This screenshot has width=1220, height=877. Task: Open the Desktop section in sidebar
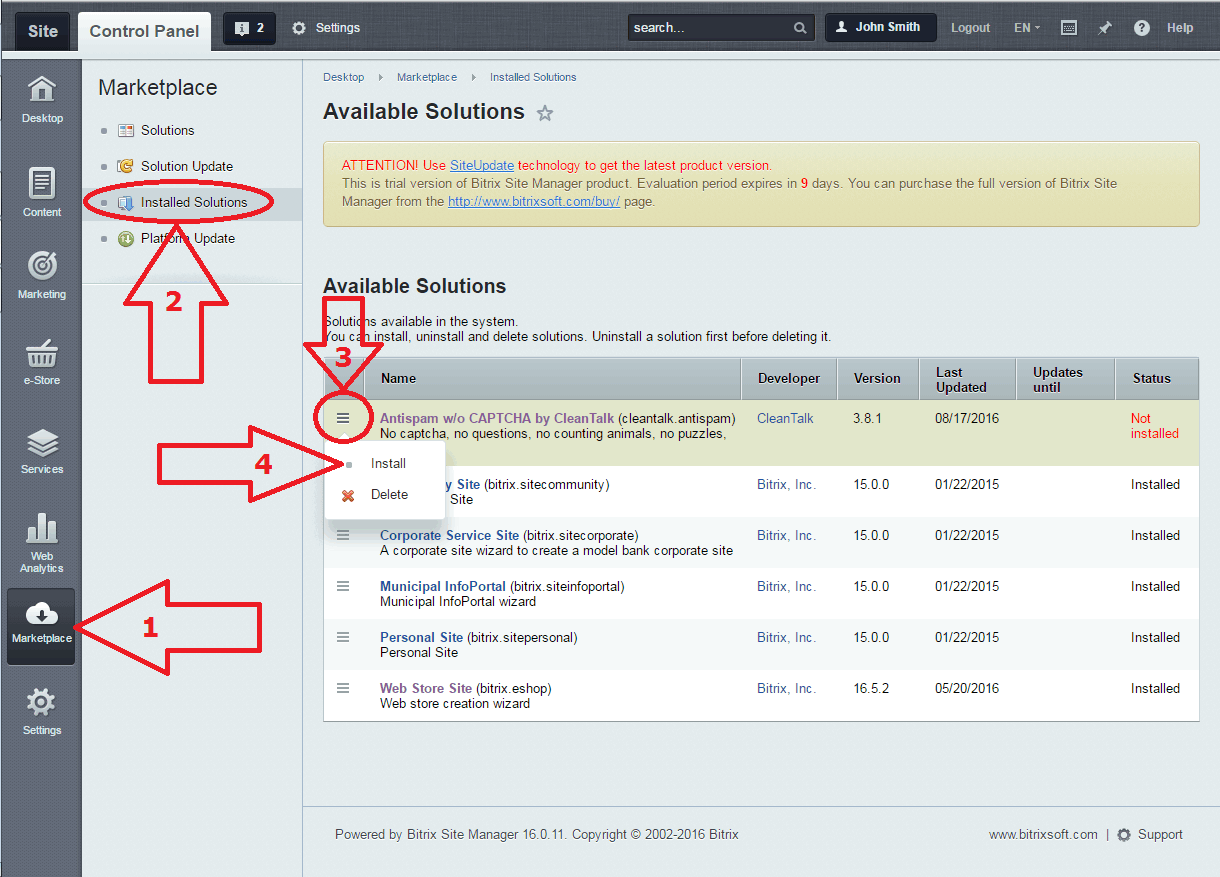point(42,99)
